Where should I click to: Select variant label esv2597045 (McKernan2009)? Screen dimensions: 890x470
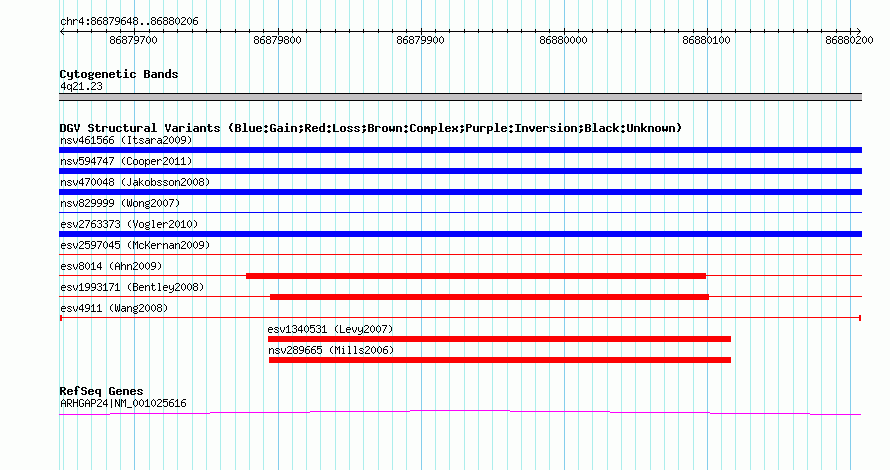click(135, 245)
